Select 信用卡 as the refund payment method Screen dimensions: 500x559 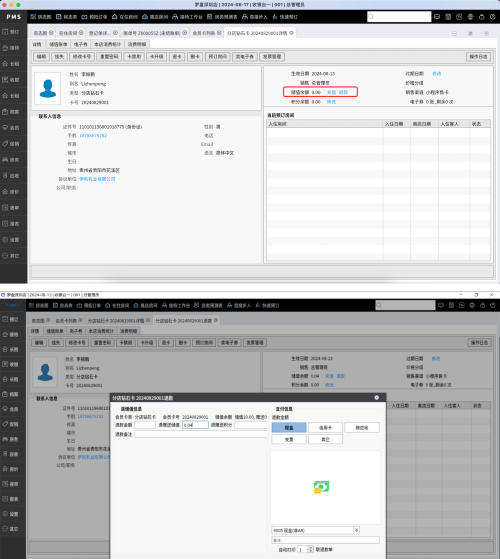point(325,427)
